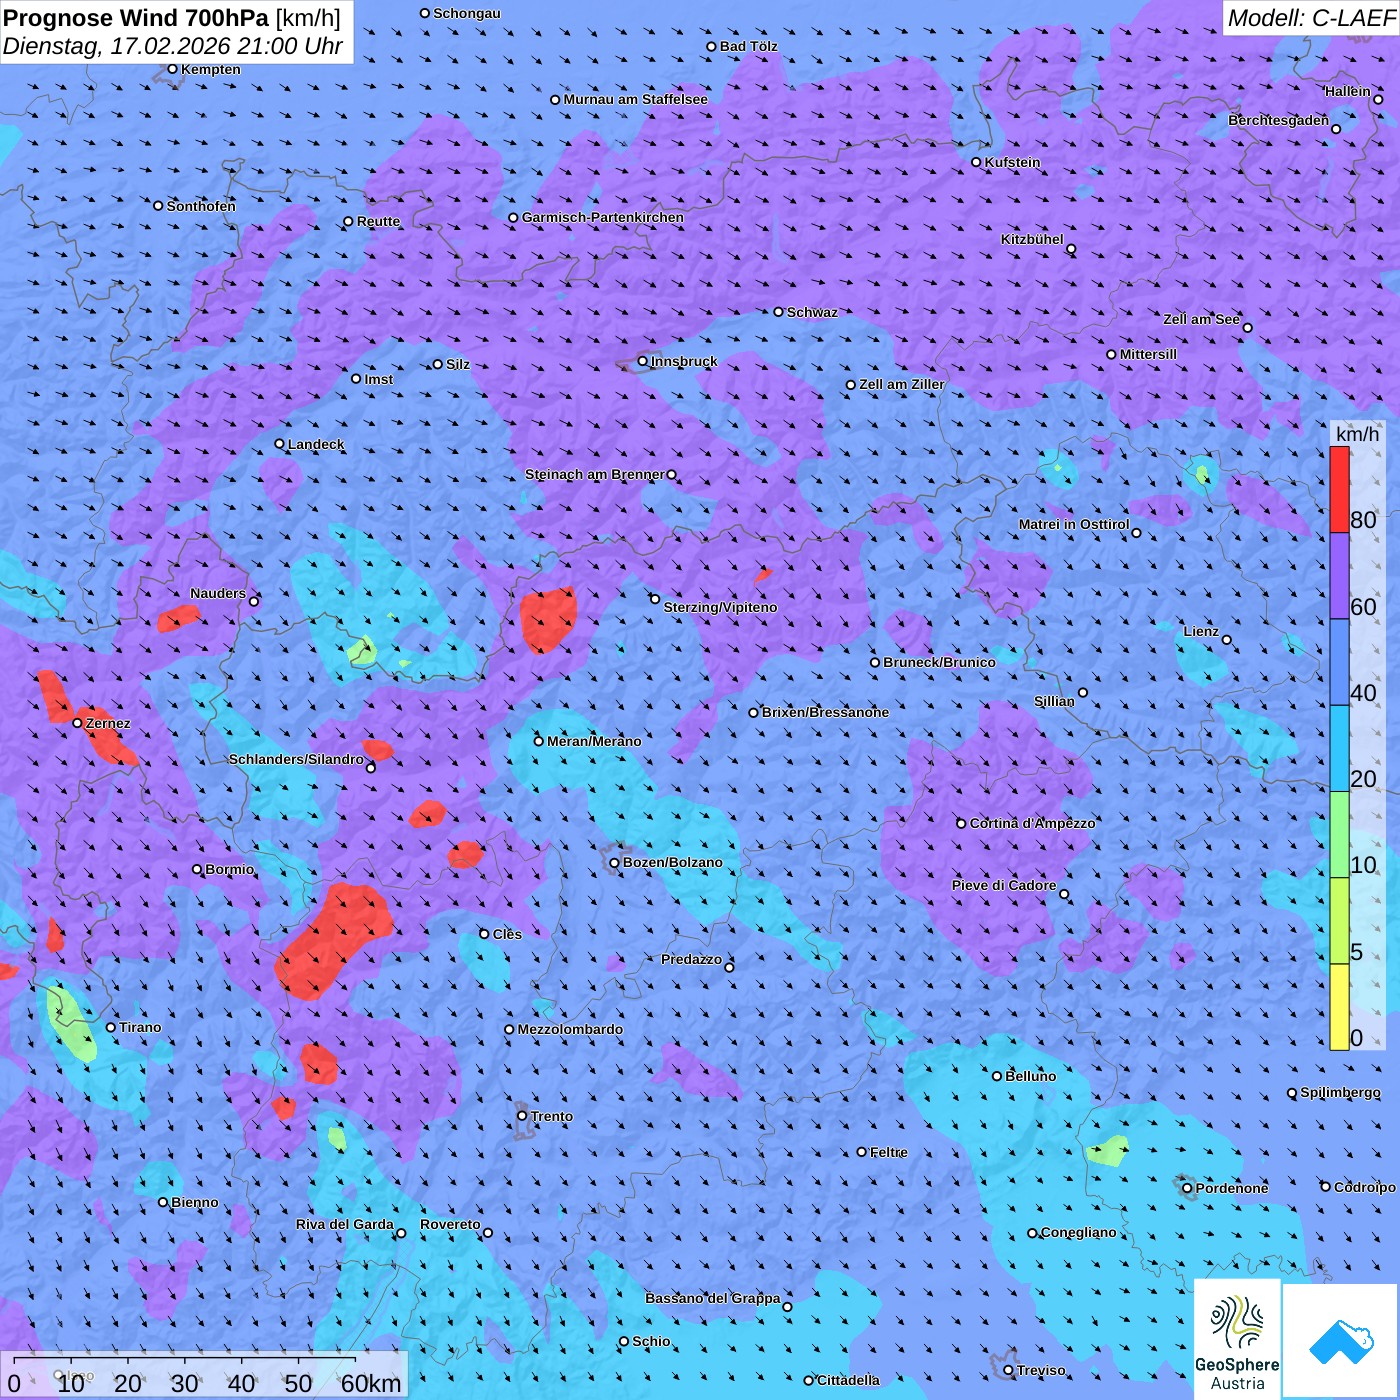Click the 'Sillian' label
The height and width of the screenshot is (1400, 1400).
pyautogui.click(x=1054, y=701)
